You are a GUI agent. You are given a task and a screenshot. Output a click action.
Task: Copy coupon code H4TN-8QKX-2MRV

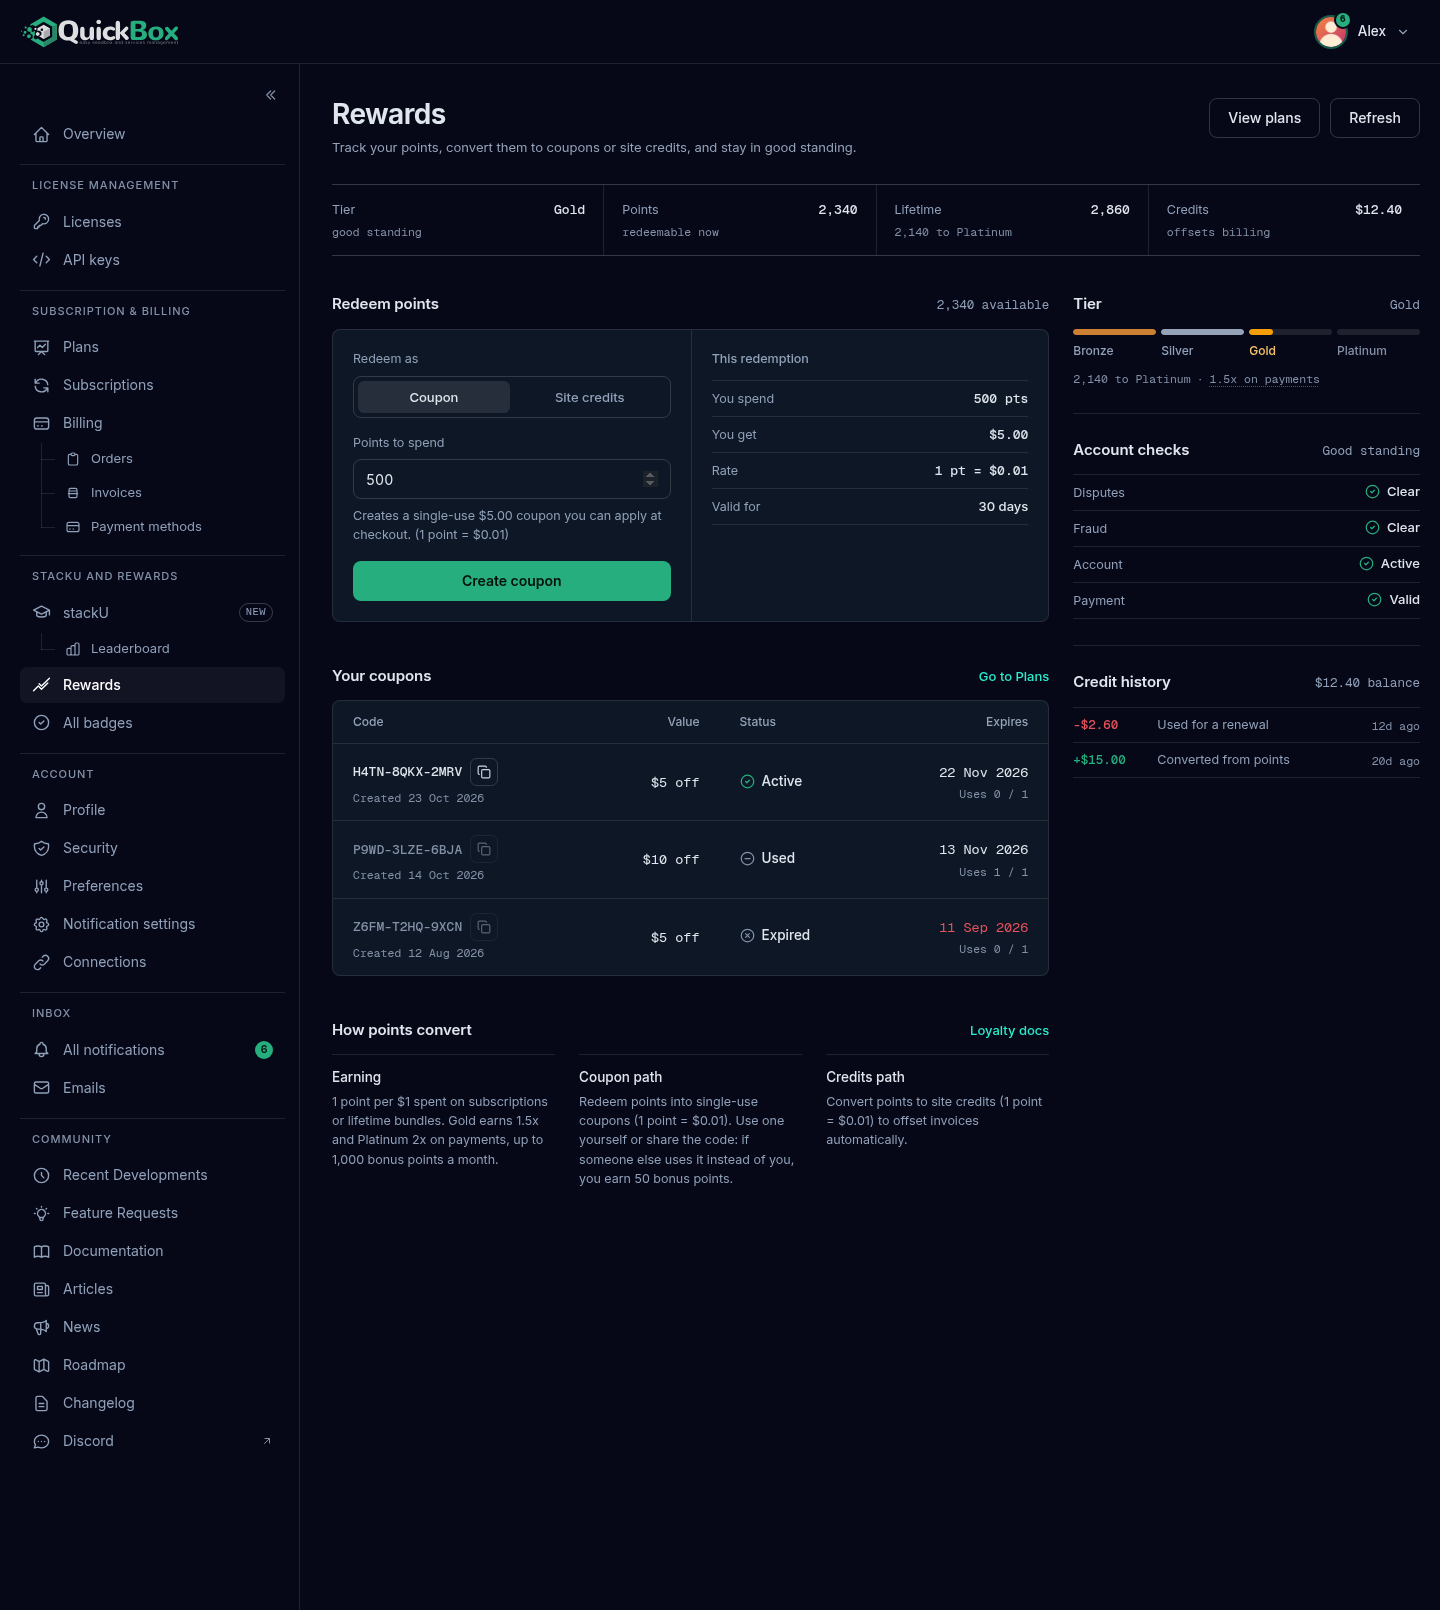coord(484,772)
